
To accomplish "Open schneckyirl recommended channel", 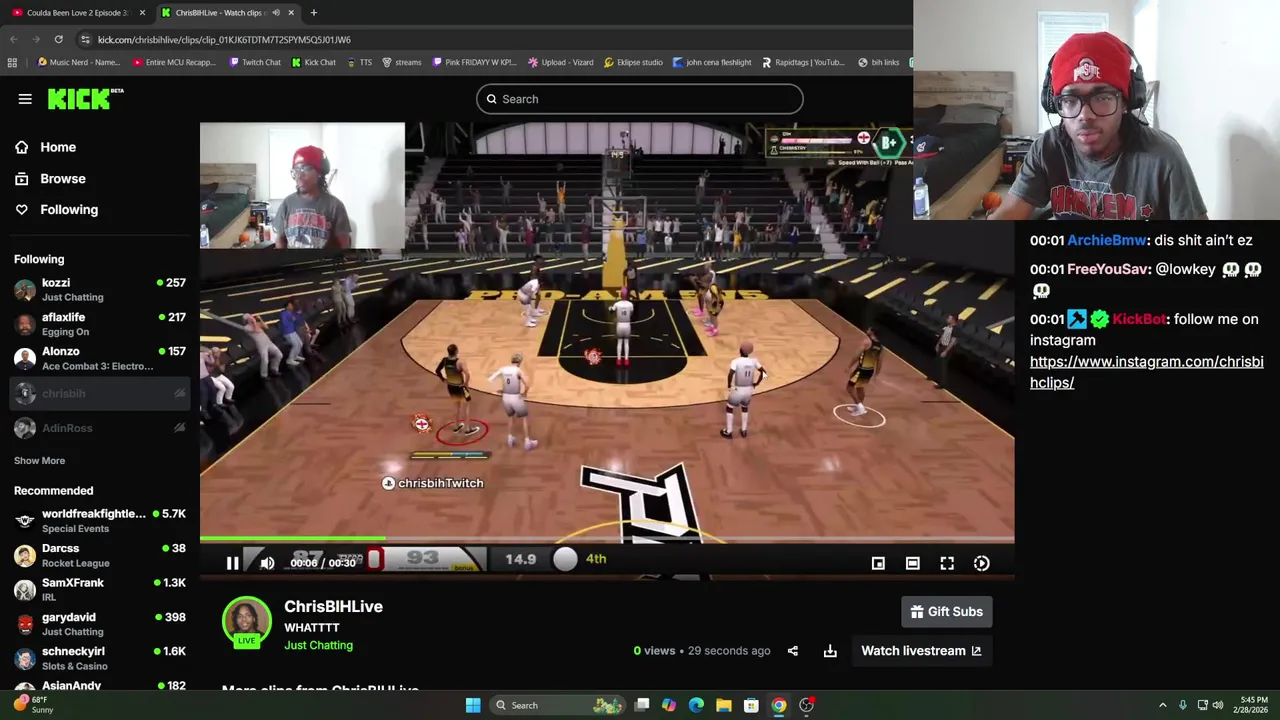I will point(100,658).
